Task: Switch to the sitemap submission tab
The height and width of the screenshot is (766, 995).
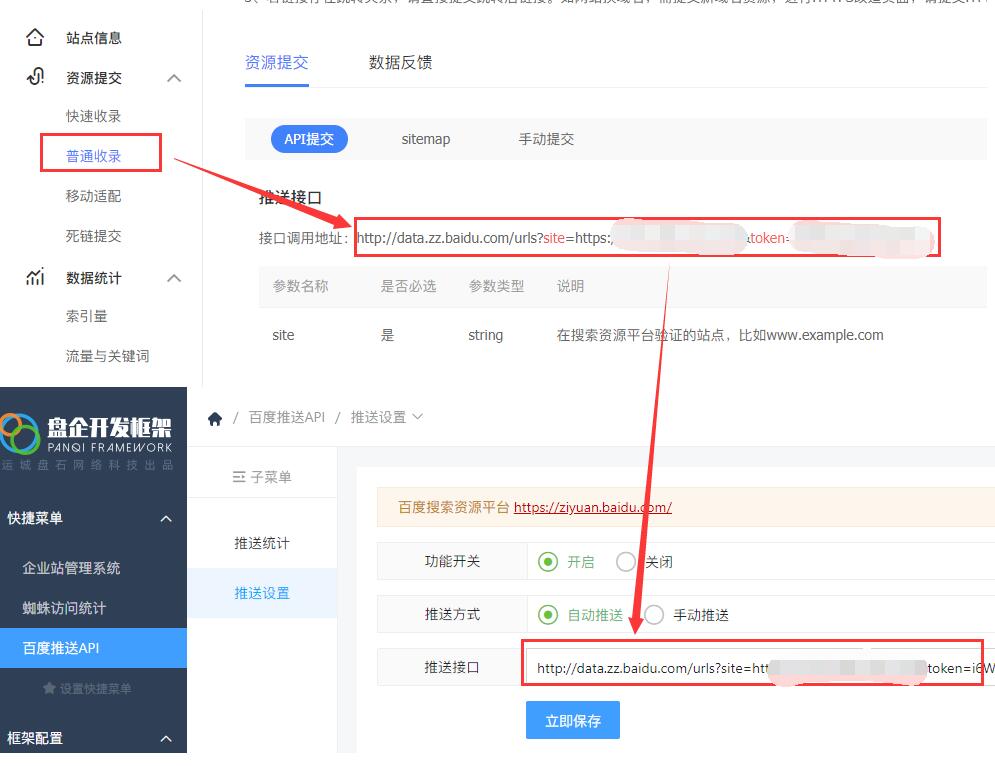Action: pyautogui.click(x=426, y=139)
